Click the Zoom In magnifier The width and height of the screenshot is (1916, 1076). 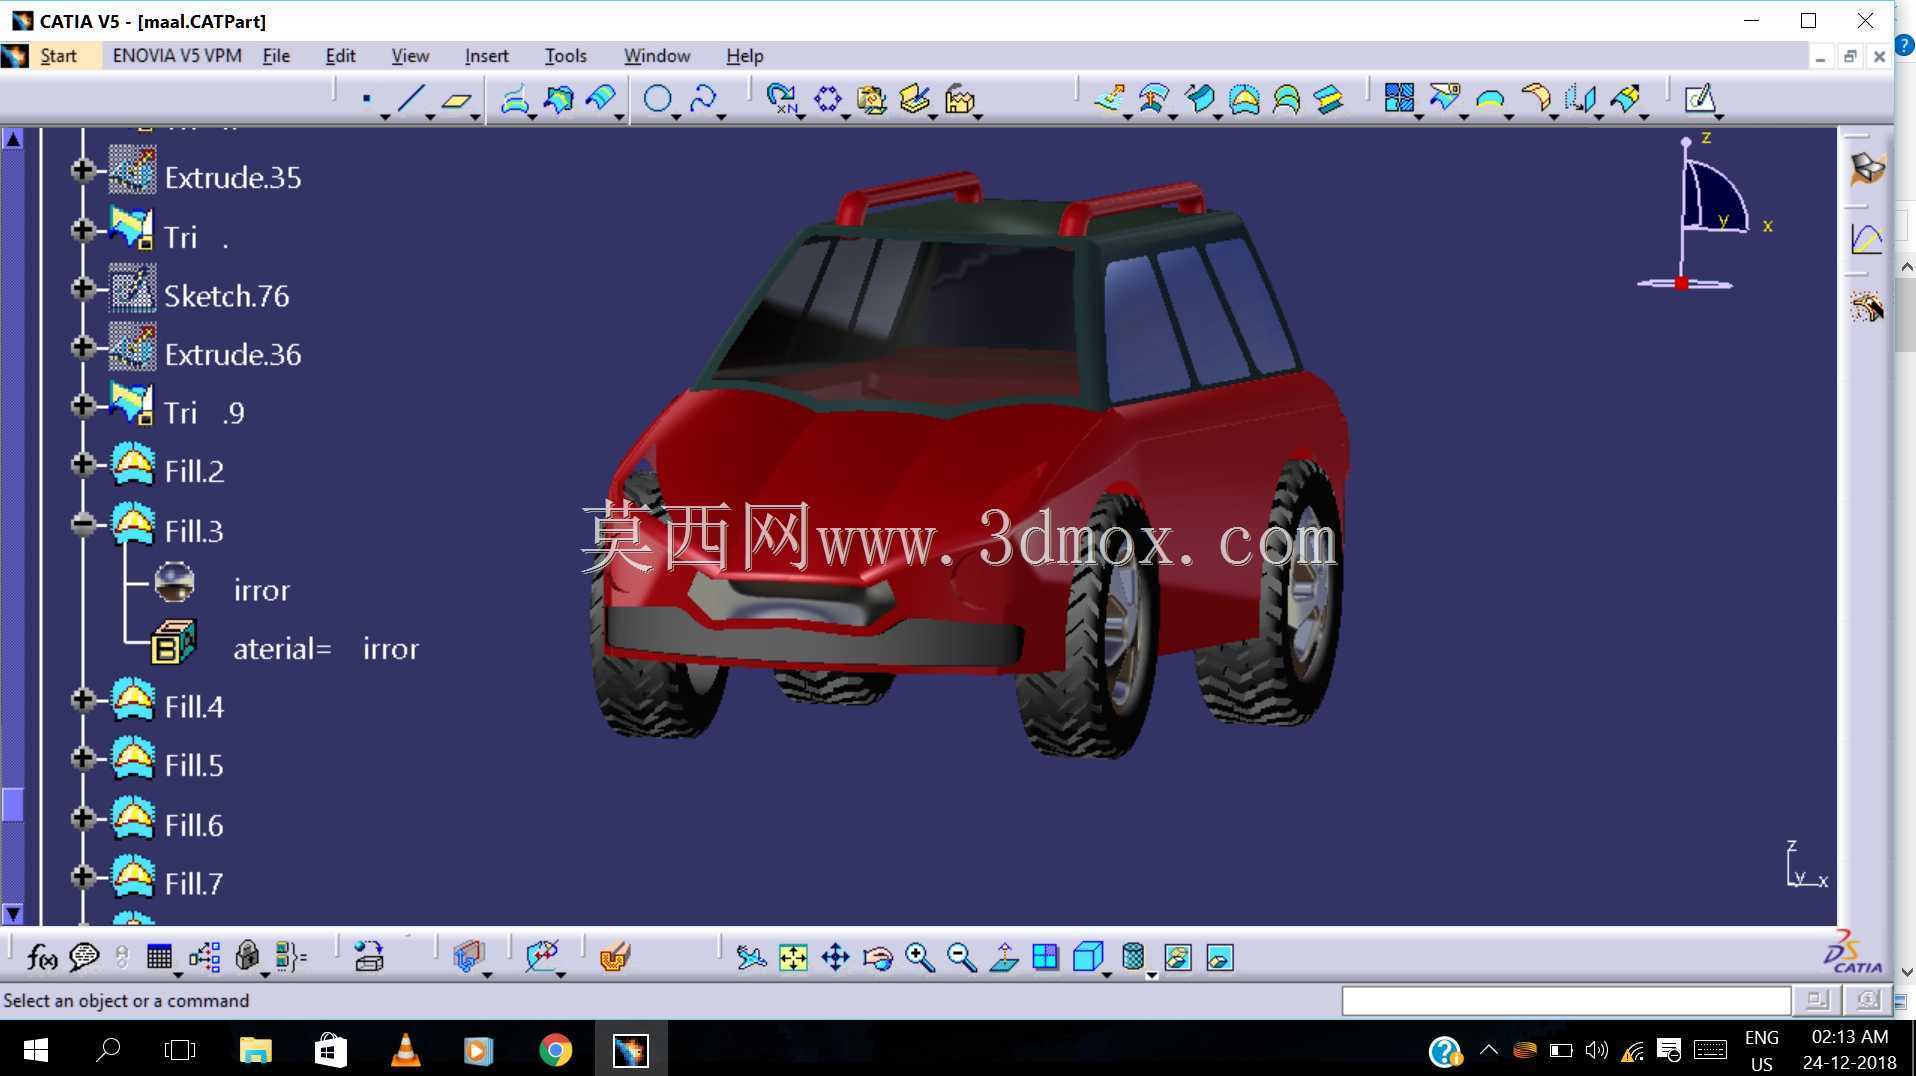[919, 958]
